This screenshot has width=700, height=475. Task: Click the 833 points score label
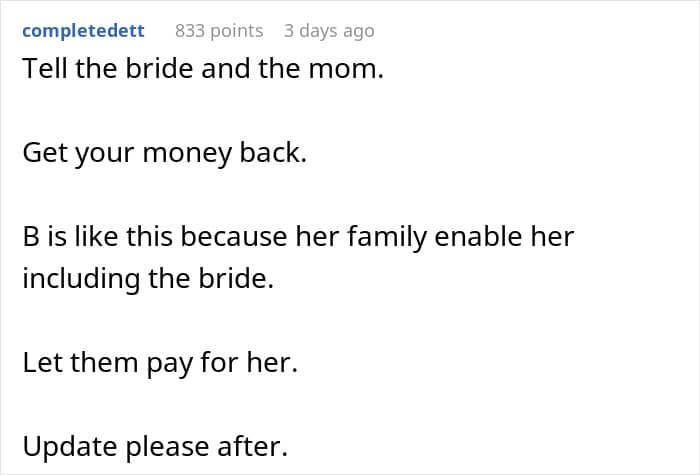(219, 31)
